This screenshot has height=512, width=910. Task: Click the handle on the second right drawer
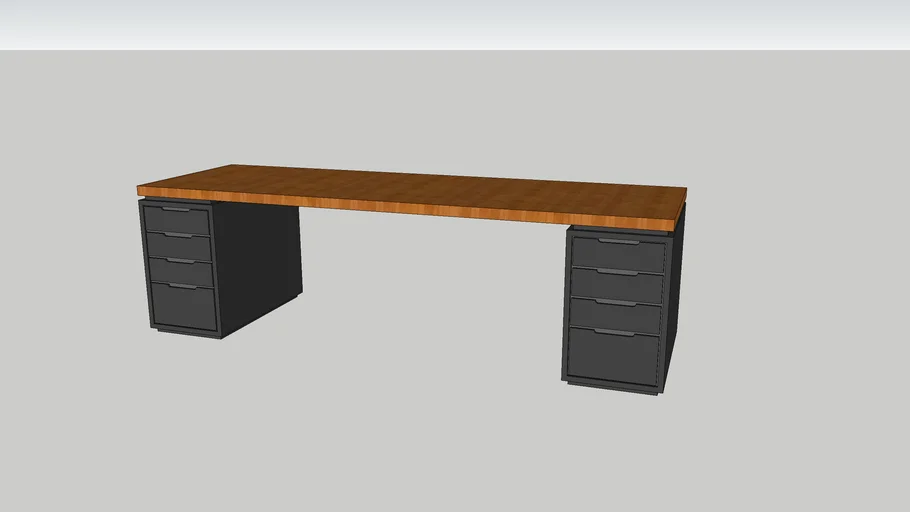[618, 271]
